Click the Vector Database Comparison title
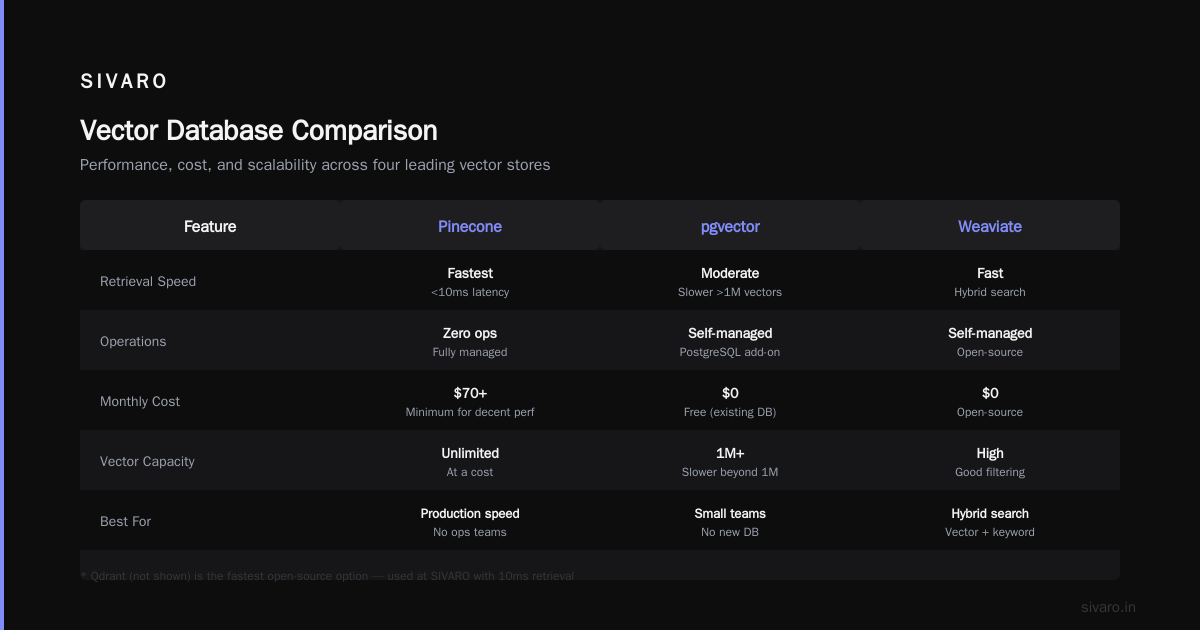Viewport: 1200px width, 630px height. tap(259, 130)
